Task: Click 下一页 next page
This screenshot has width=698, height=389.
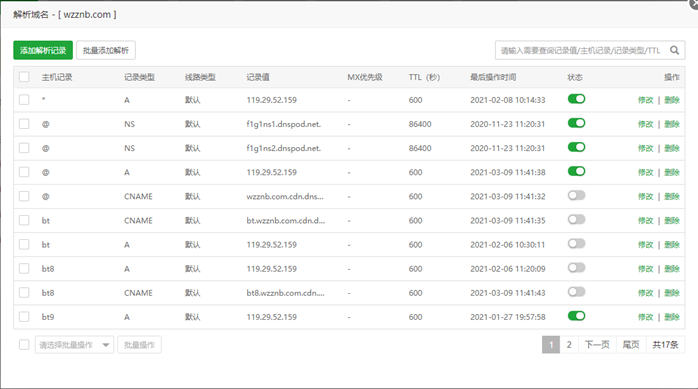Action: (x=597, y=344)
